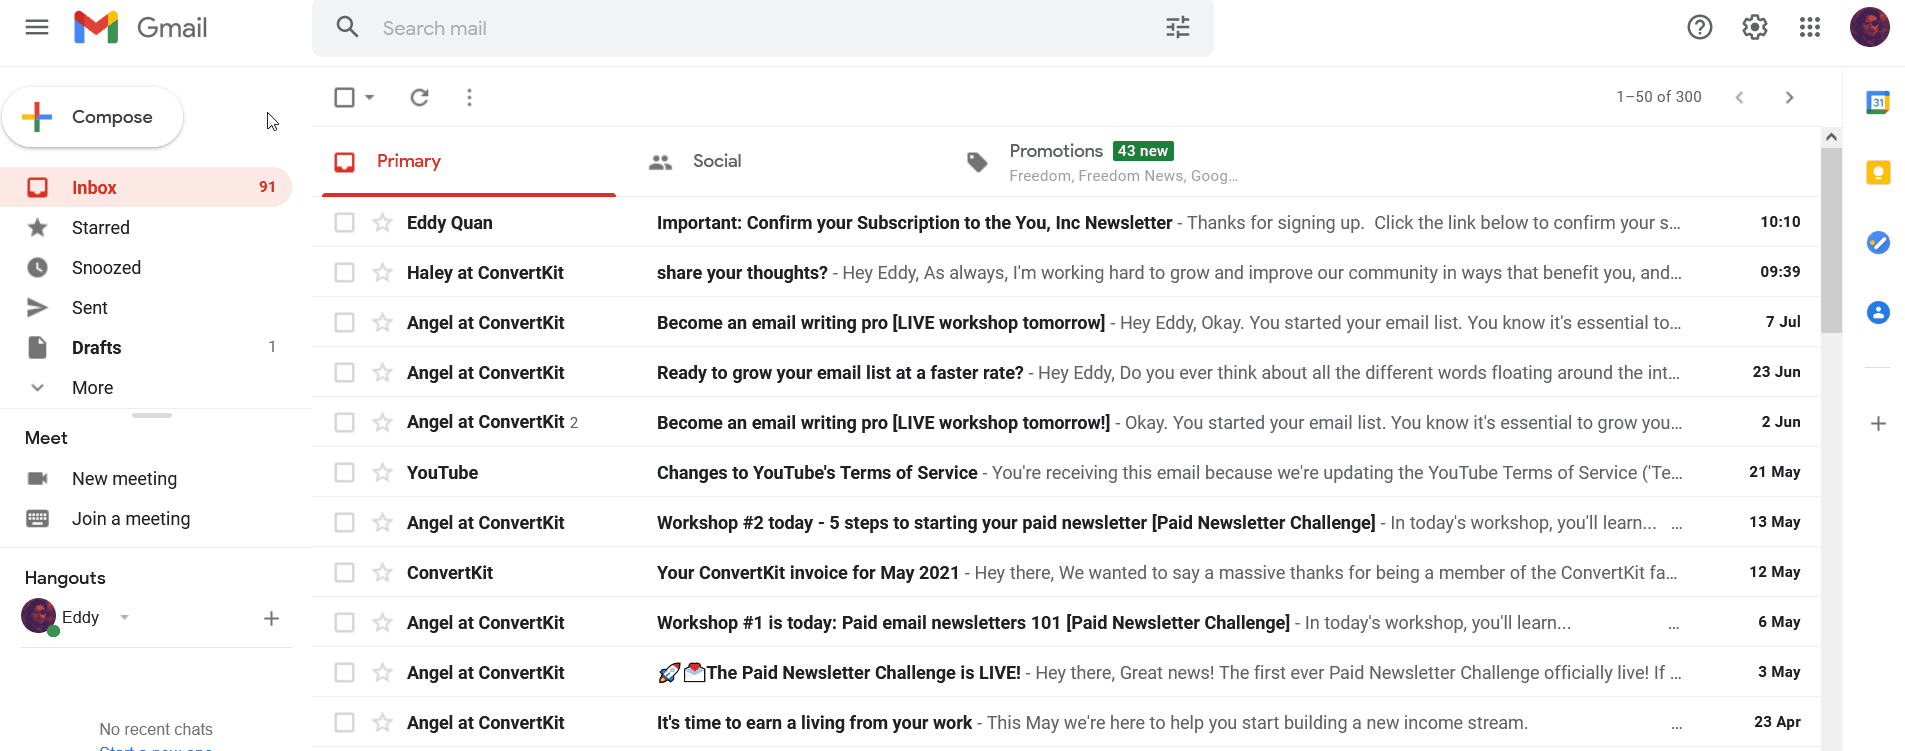Viewport: 1905px width, 751px height.
Task: Open Eddy's Hangouts status dropdown
Action: pyautogui.click(x=125, y=617)
